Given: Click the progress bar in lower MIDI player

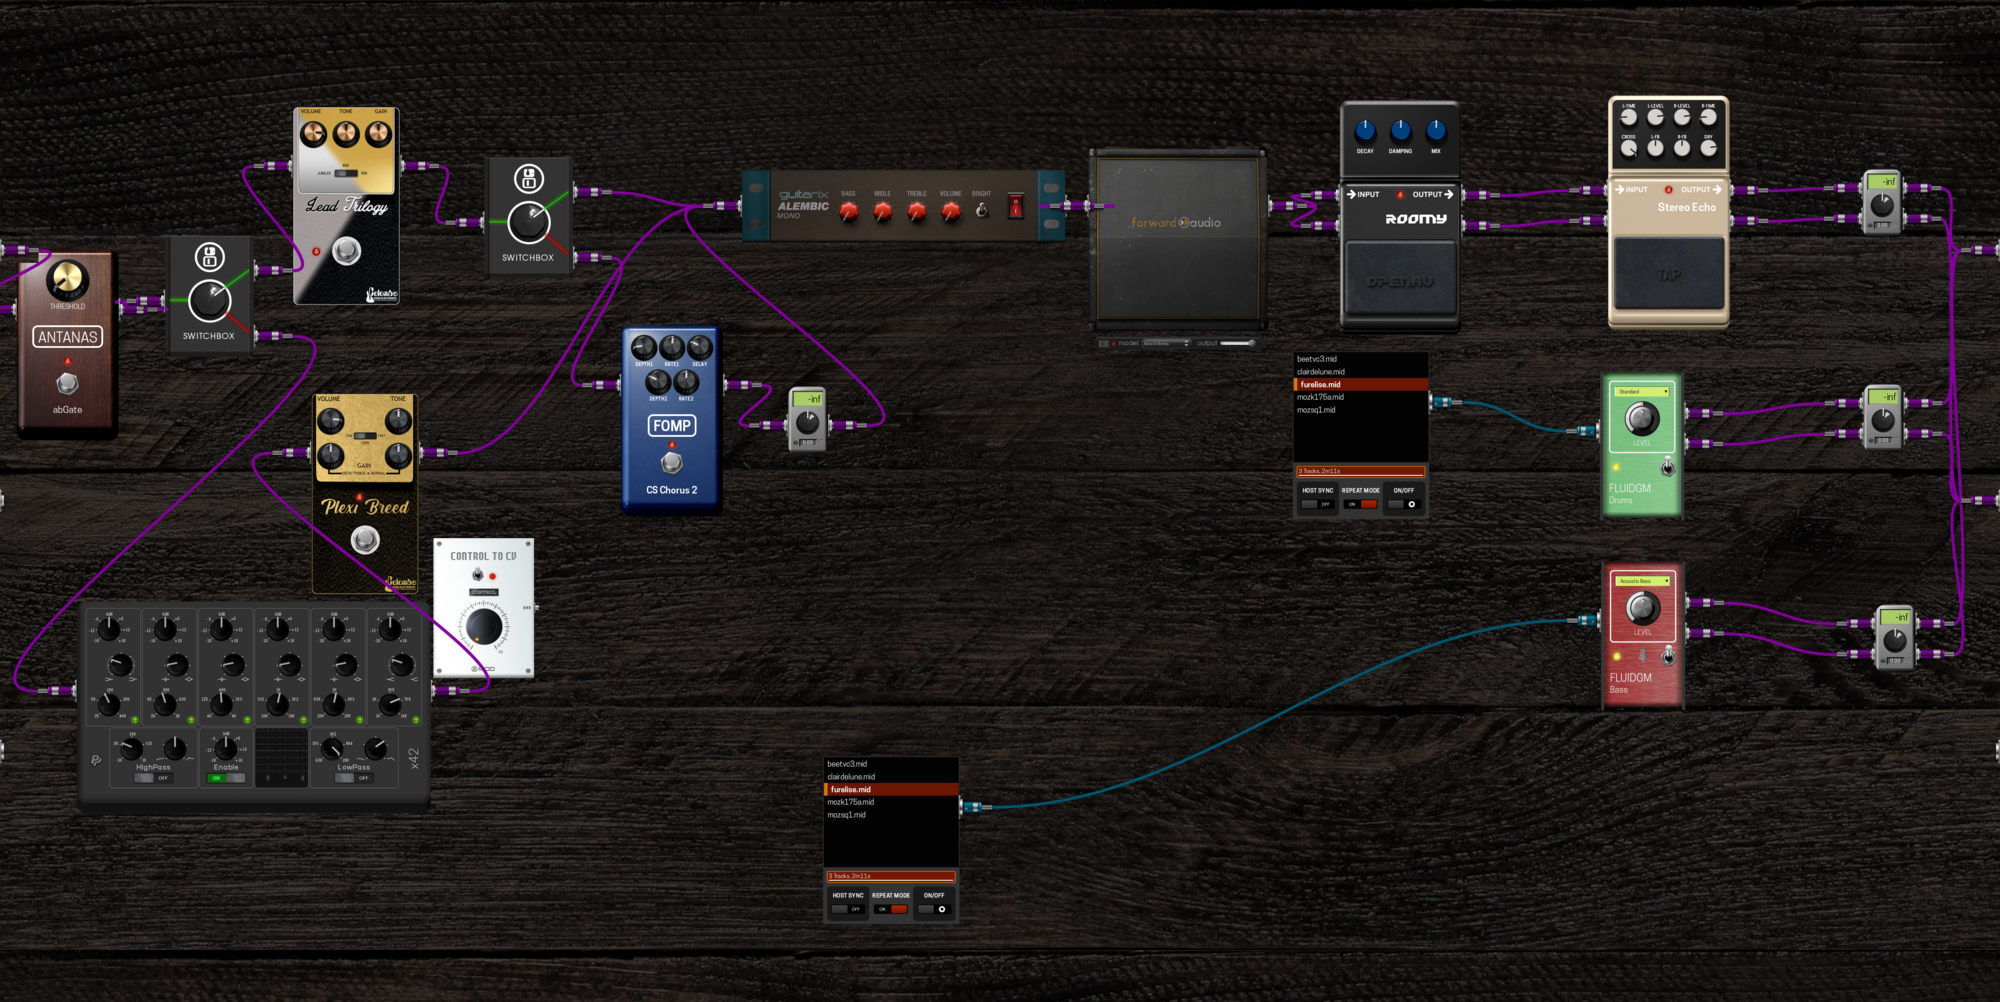Looking at the screenshot, I should coord(891,876).
